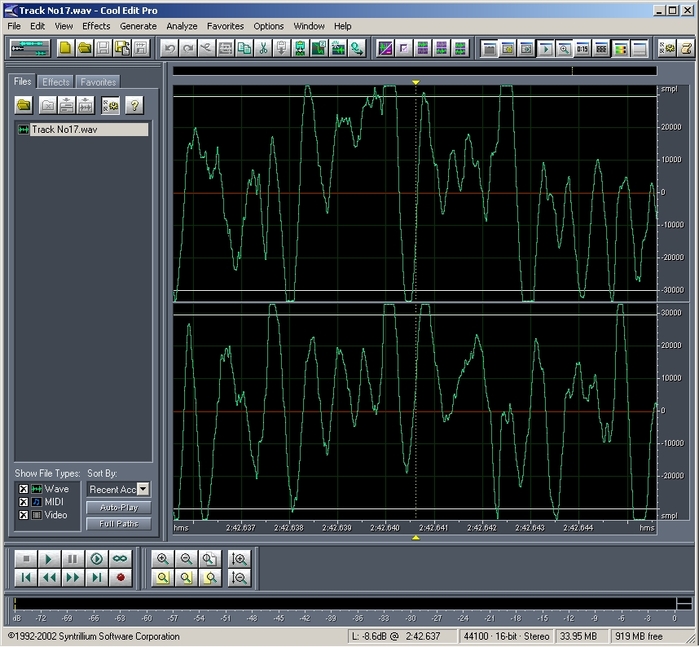Enable looped playback with infinity button
The height and width of the screenshot is (647, 699).
(120, 559)
